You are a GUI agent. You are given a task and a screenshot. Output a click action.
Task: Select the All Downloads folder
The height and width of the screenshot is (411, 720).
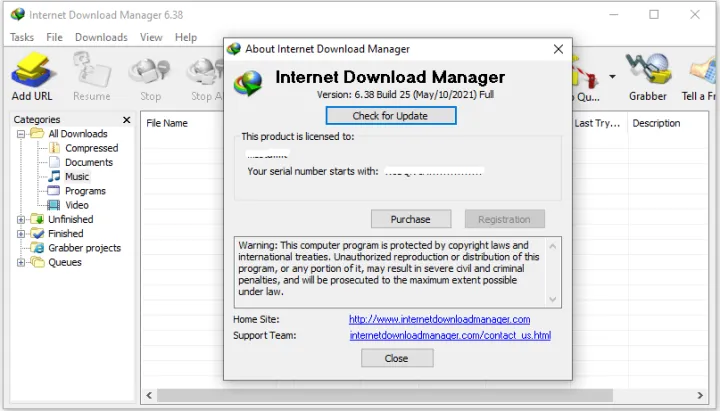tap(78, 134)
